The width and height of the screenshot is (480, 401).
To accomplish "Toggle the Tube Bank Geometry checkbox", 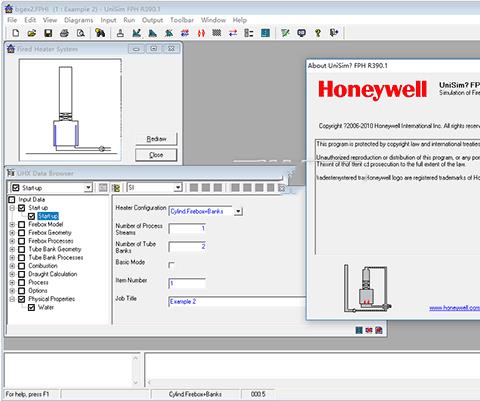I will pyautogui.click(x=22, y=249).
